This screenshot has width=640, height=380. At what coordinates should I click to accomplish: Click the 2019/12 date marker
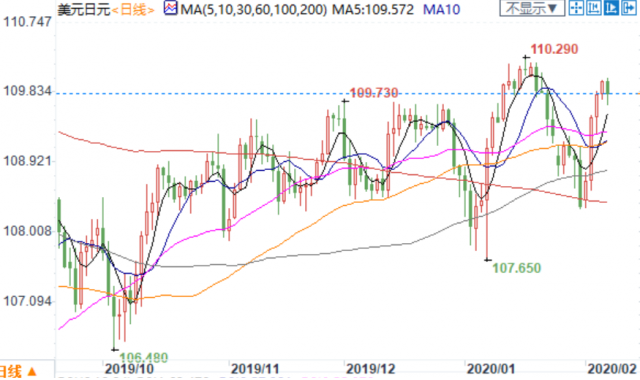pyautogui.click(x=371, y=369)
